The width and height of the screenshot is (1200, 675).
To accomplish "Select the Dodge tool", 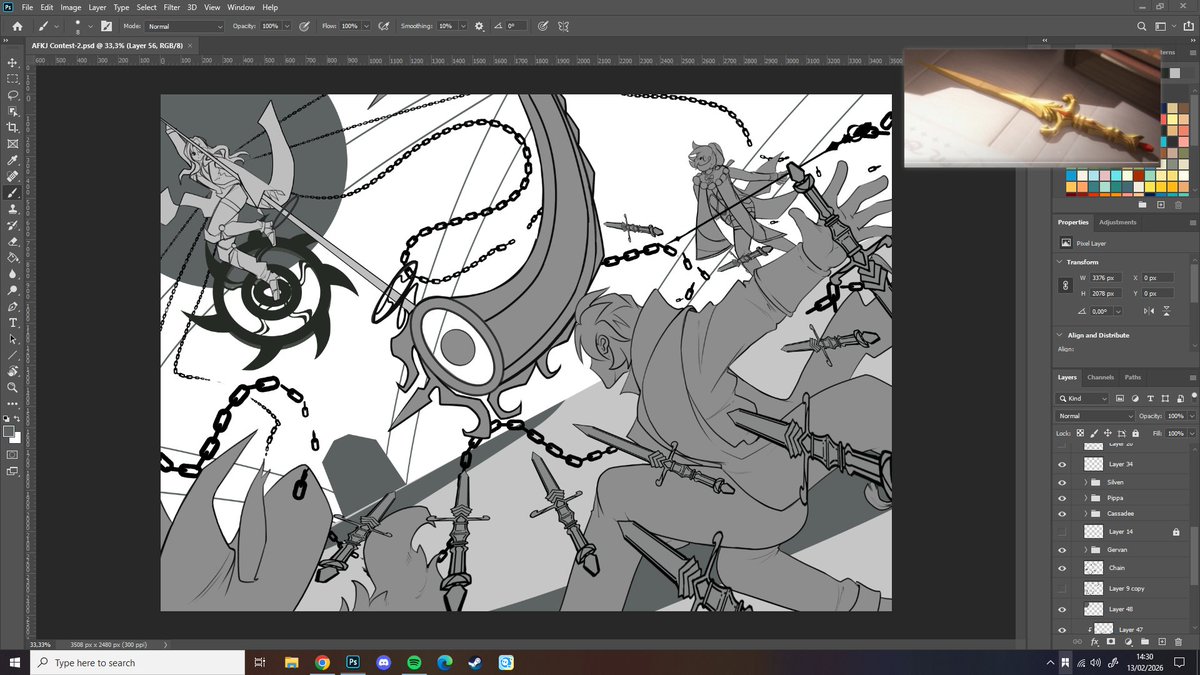I will pyautogui.click(x=13, y=288).
